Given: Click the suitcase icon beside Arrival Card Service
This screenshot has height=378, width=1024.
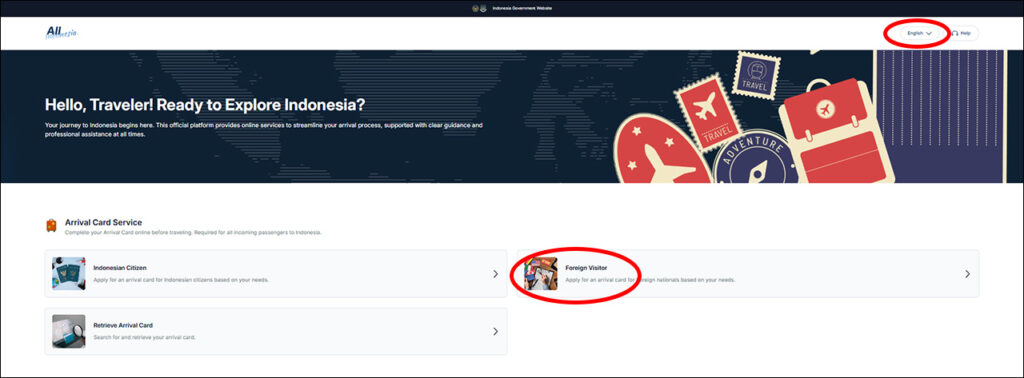Looking at the screenshot, I should pos(51,226).
